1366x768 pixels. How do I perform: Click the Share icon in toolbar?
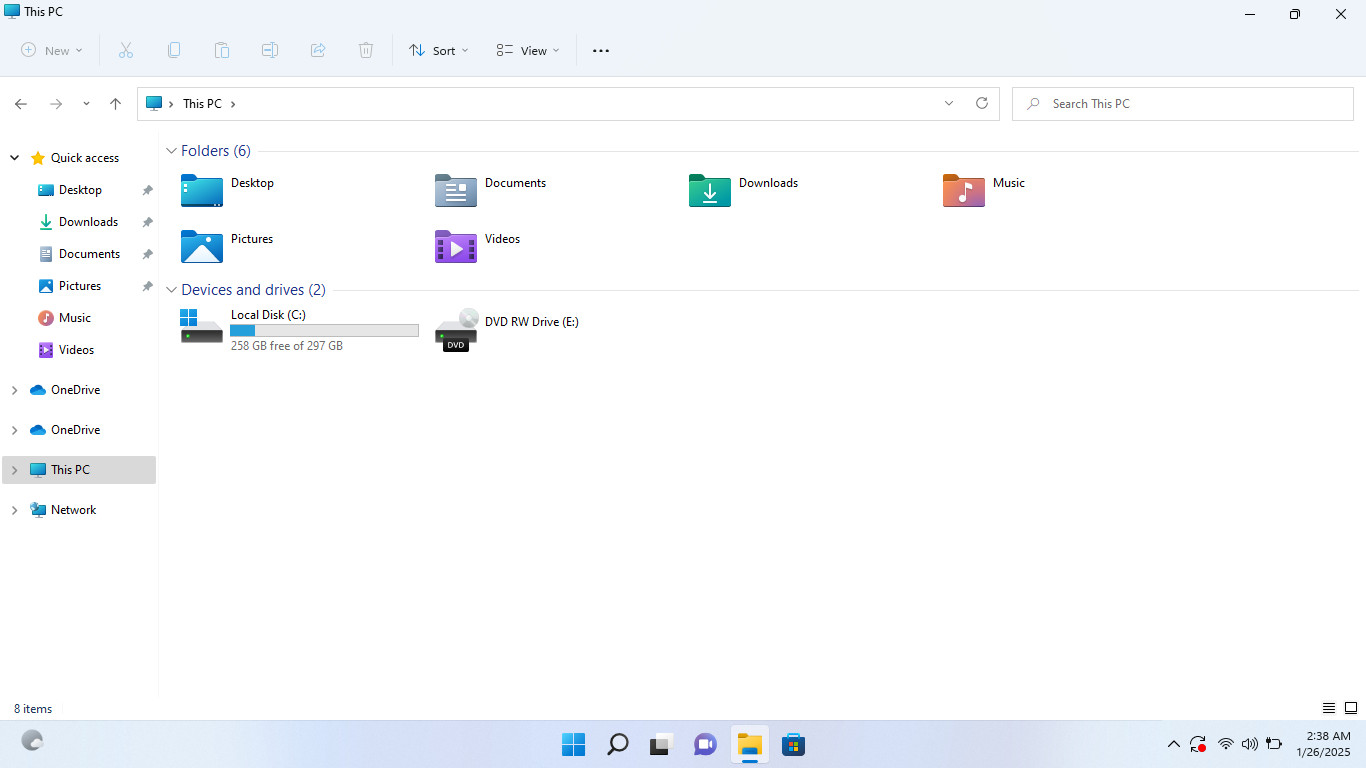click(x=318, y=50)
